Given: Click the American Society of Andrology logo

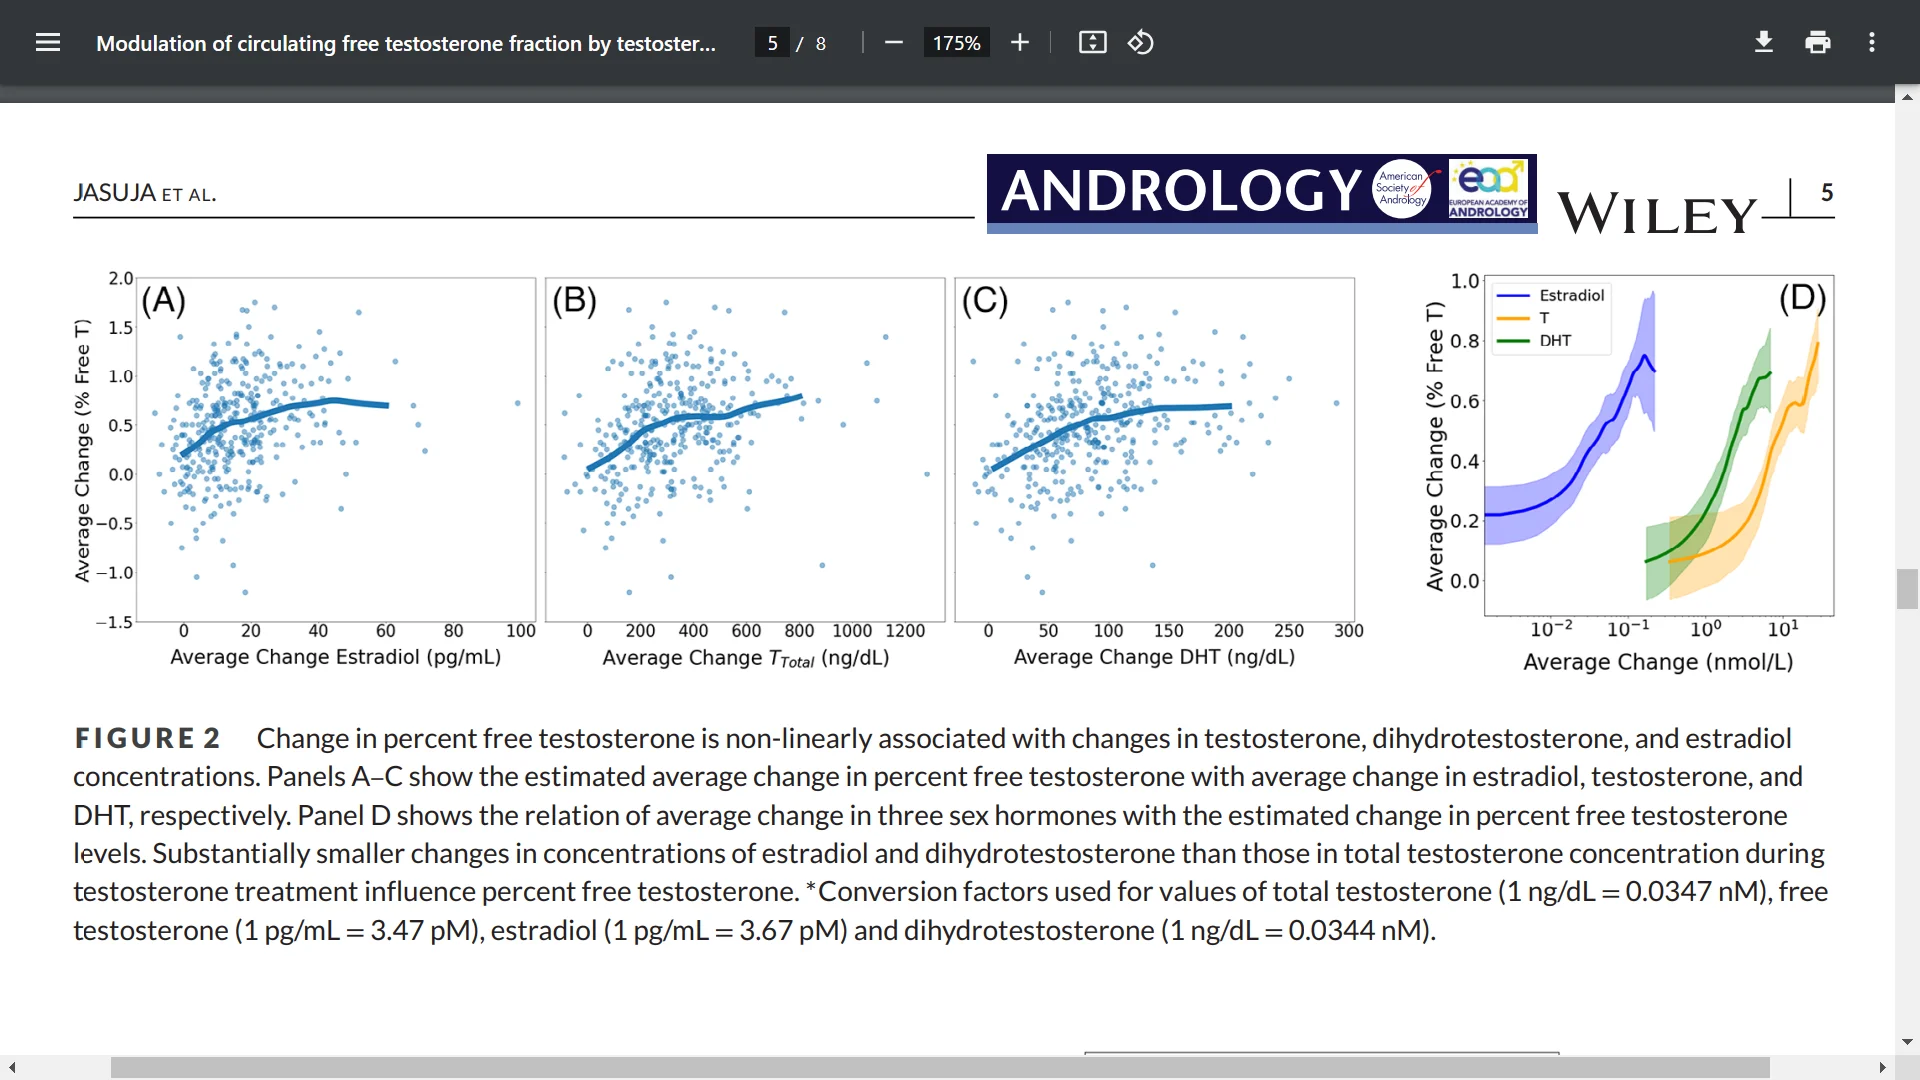Looking at the screenshot, I should [x=1402, y=188].
